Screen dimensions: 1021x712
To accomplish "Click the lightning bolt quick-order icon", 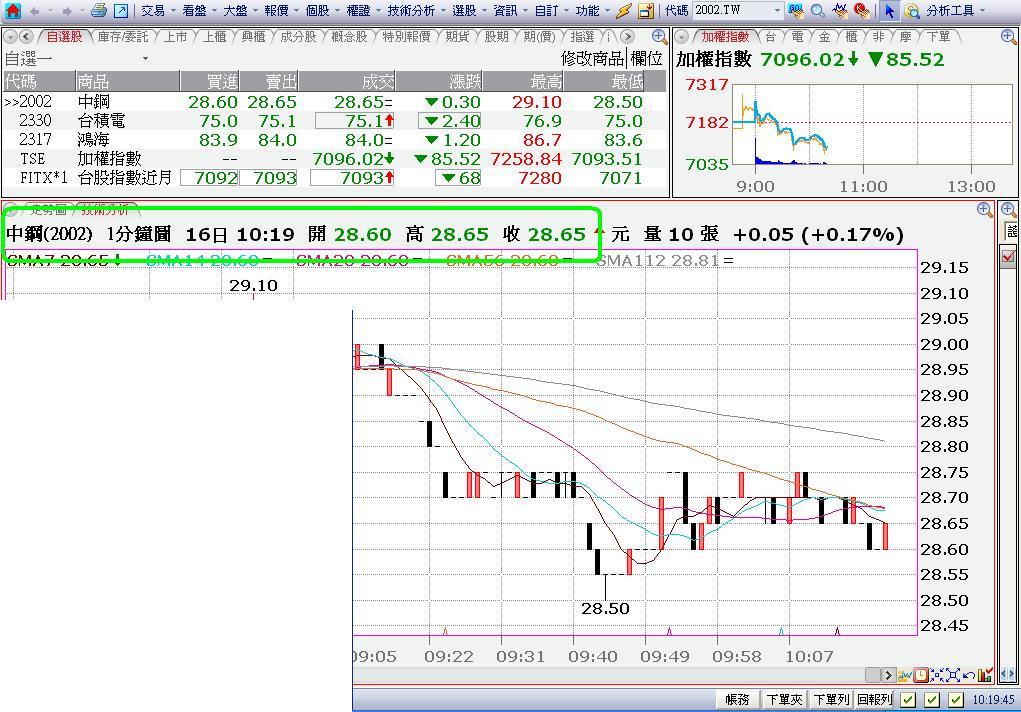I will [624, 10].
